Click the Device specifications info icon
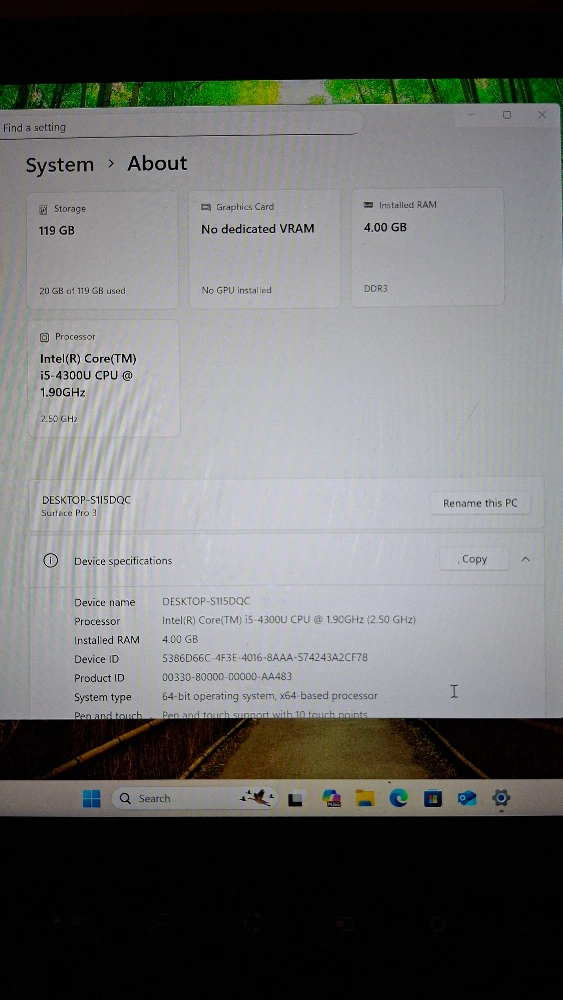Screen dimensions: 563x1000 (50, 561)
